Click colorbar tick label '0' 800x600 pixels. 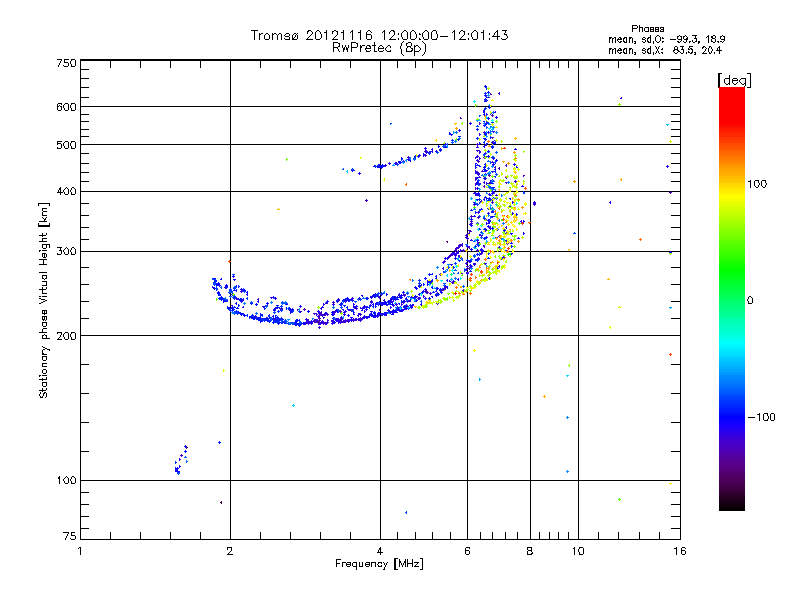(750, 301)
